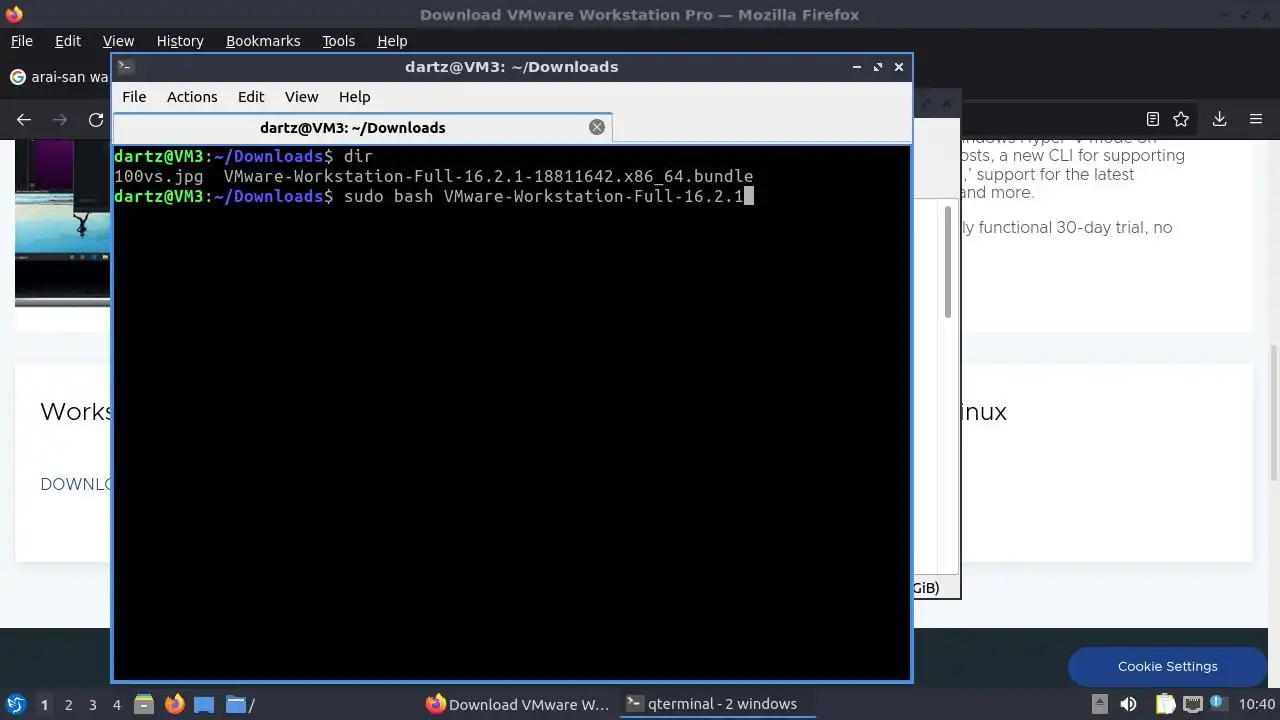Reload the page in Firefox
Image resolution: width=1280 pixels, height=720 pixels.
pyautogui.click(x=96, y=119)
